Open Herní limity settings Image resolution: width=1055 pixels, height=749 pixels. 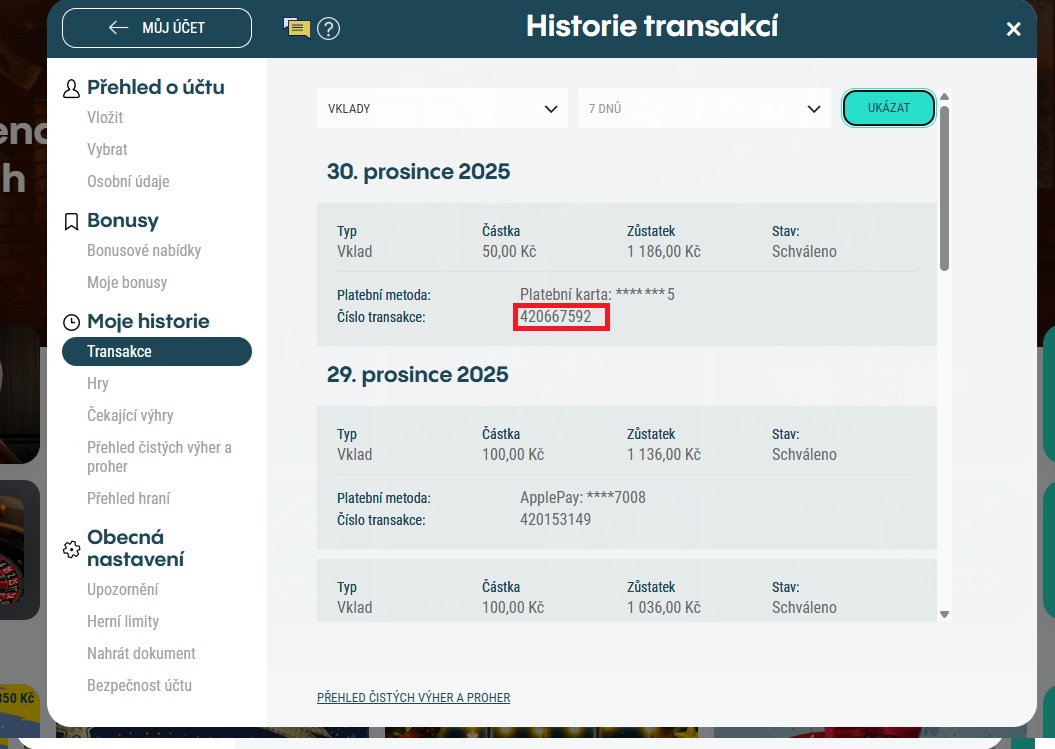tap(123, 622)
